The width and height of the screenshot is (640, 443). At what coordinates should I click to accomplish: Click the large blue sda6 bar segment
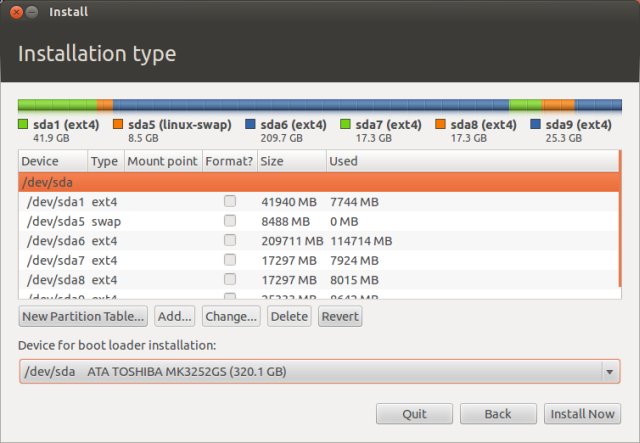(311, 105)
